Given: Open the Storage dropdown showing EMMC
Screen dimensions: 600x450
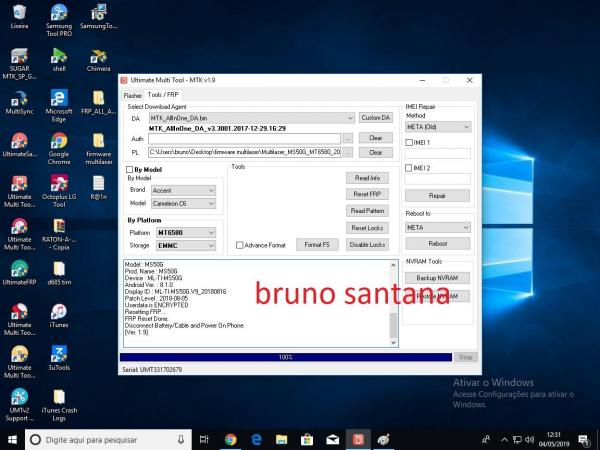Looking at the screenshot, I should [186, 246].
